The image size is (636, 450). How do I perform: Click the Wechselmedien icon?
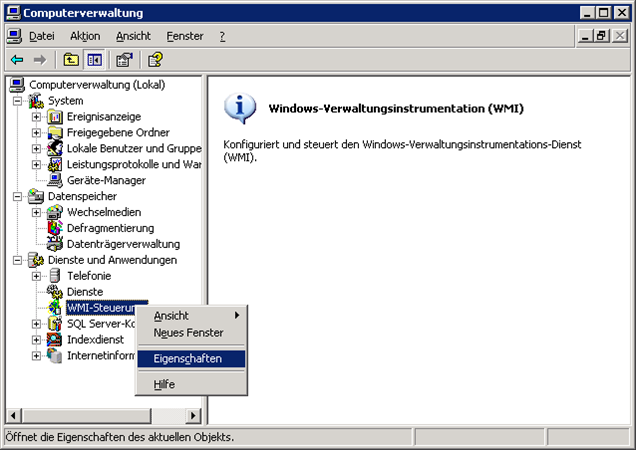[55, 212]
